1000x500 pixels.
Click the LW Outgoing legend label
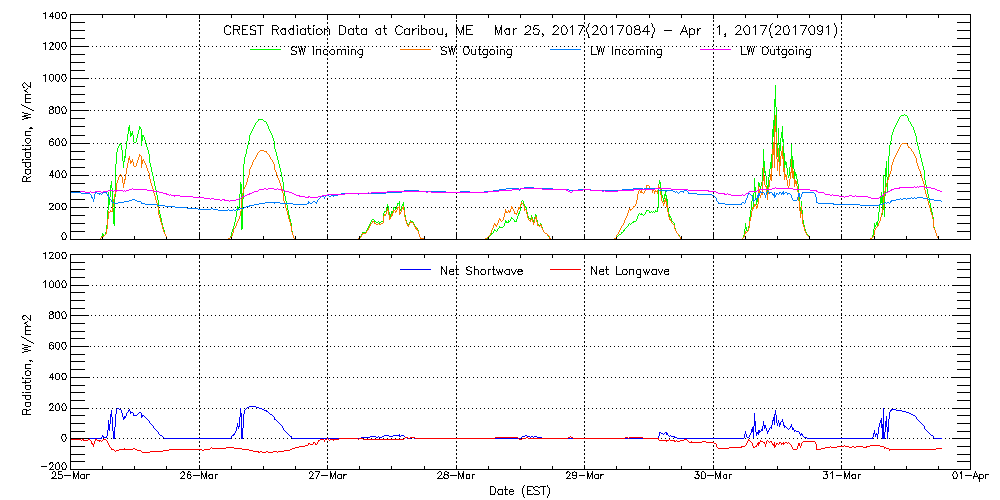coord(775,51)
